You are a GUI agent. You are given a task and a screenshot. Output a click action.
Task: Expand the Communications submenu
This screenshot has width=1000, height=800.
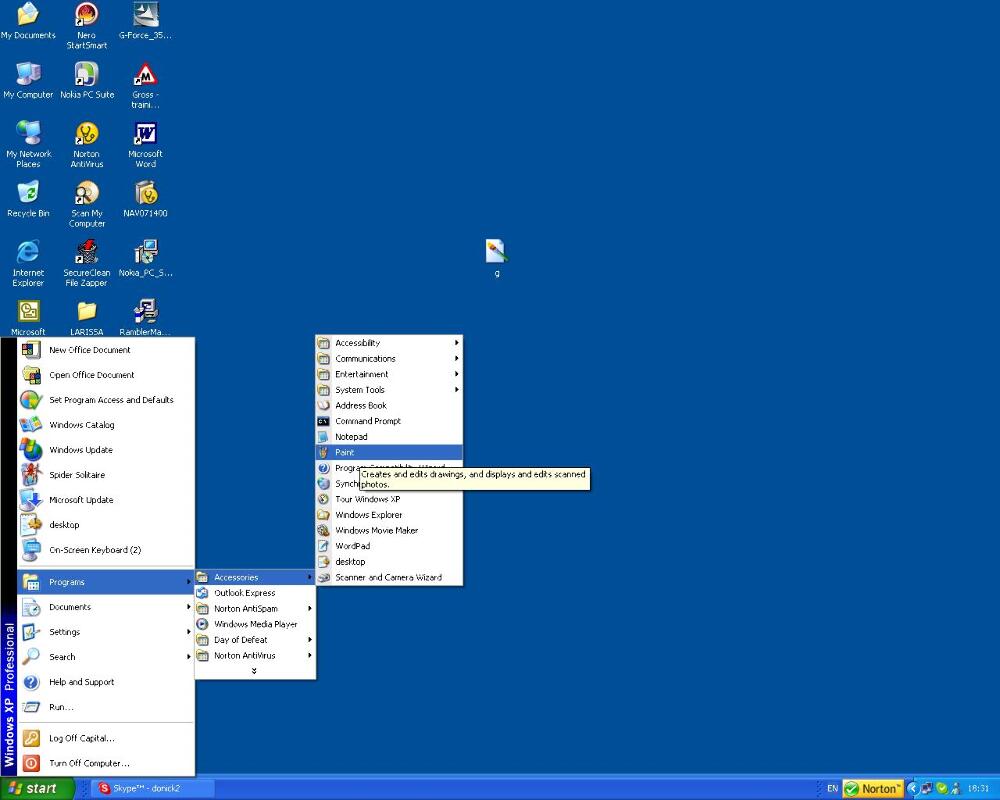pos(389,359)
